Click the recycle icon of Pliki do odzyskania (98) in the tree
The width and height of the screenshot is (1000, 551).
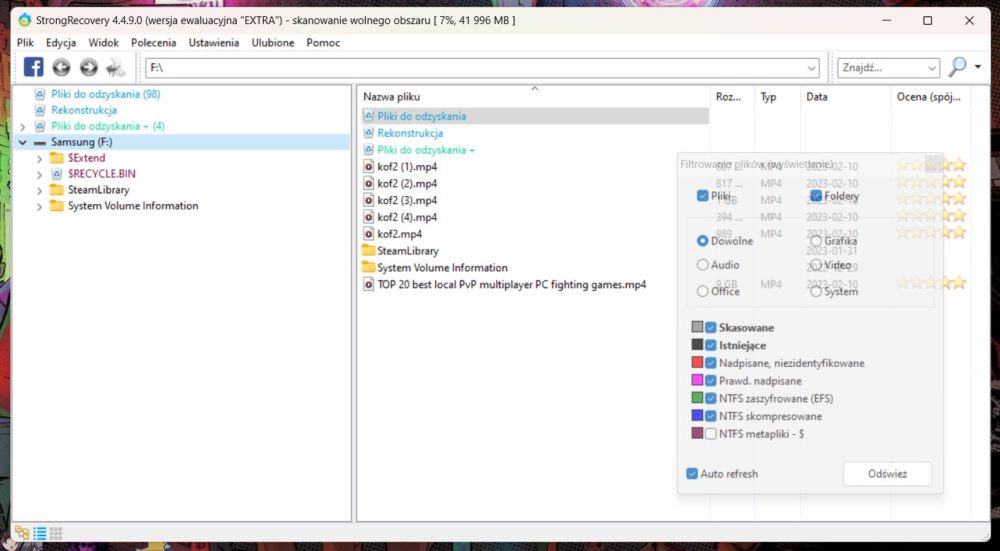pyautogui.click(x=40, y=94)
